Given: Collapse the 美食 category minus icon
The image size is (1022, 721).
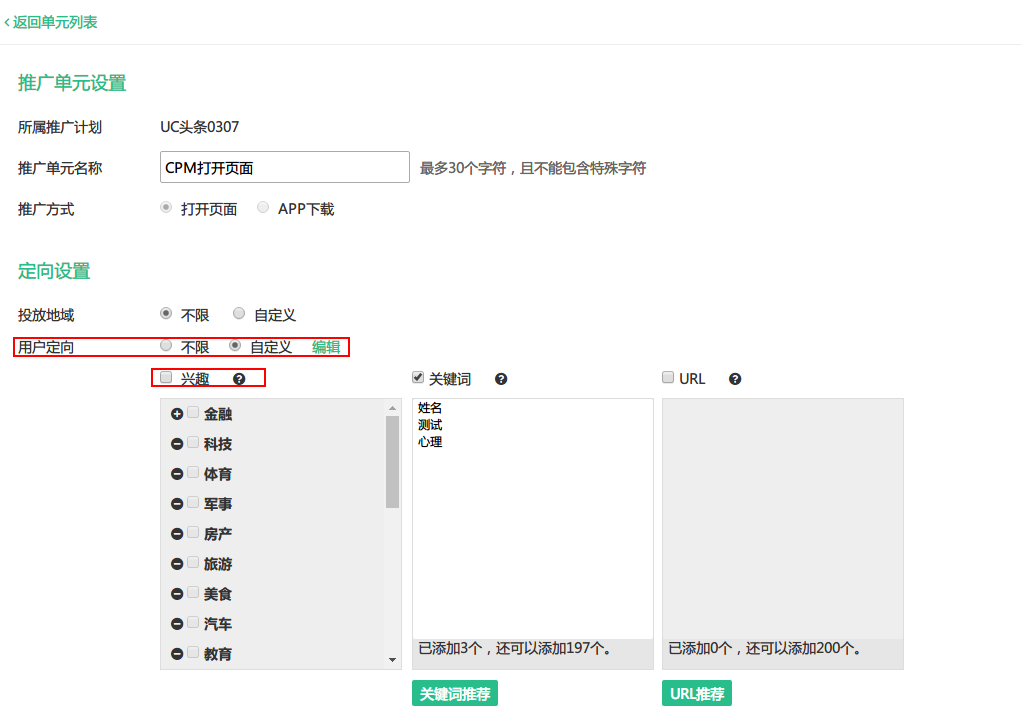Looking at the screenshot, I should (177, 594).
